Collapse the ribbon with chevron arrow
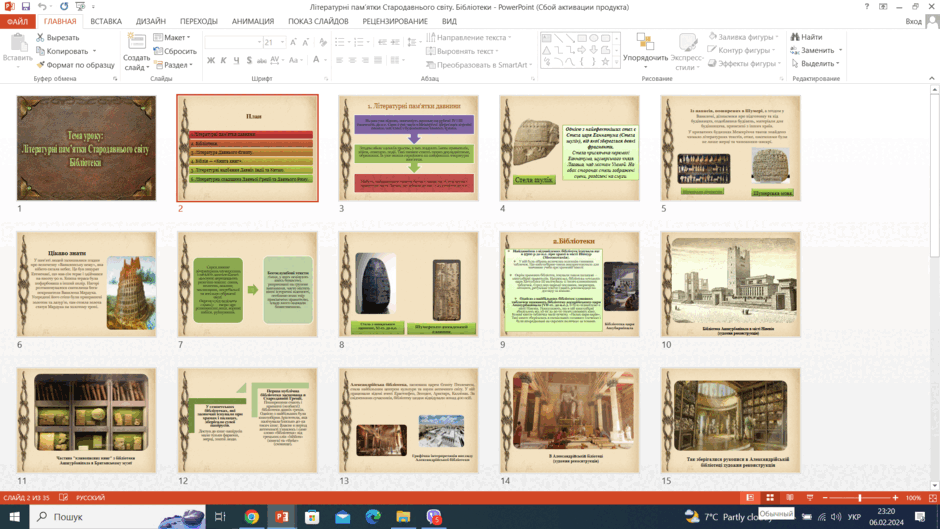Viewport: 940px width, 529px height. pos(932,79)
